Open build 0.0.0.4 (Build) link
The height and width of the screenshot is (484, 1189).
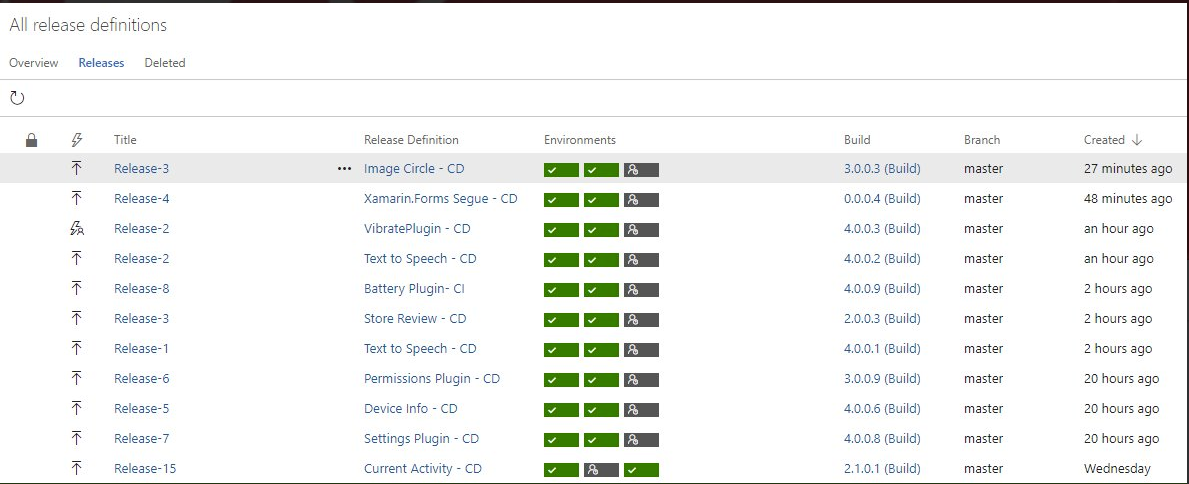pos(882,199)
